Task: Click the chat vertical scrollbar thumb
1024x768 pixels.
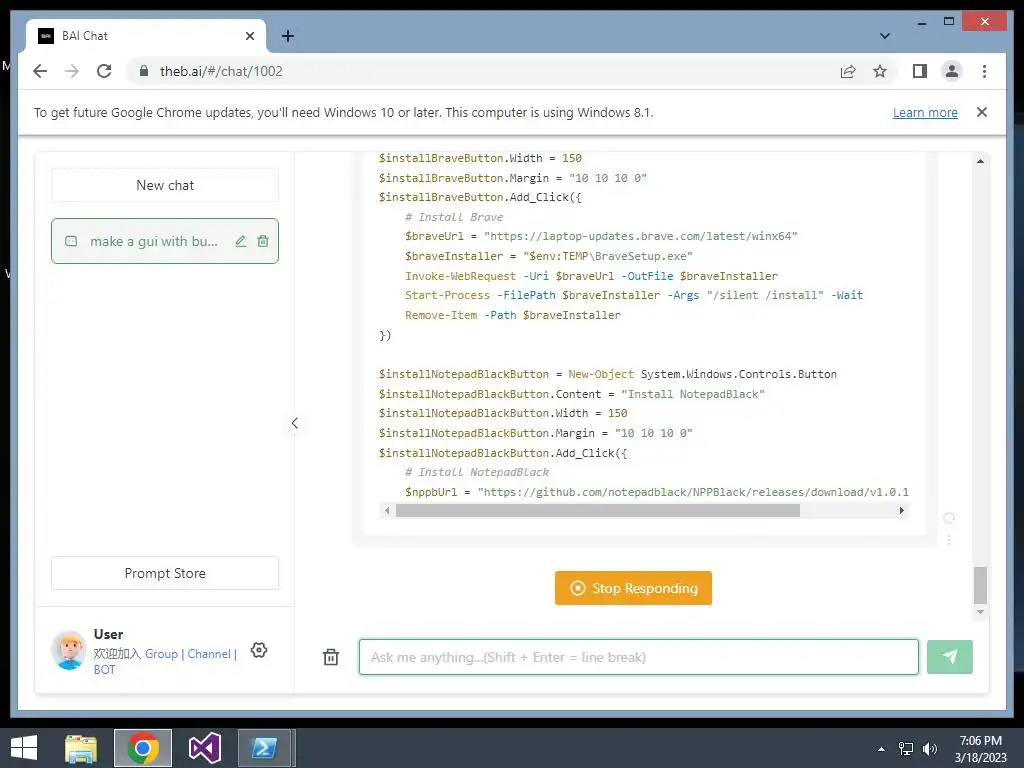Action: (x=980, y=585)
